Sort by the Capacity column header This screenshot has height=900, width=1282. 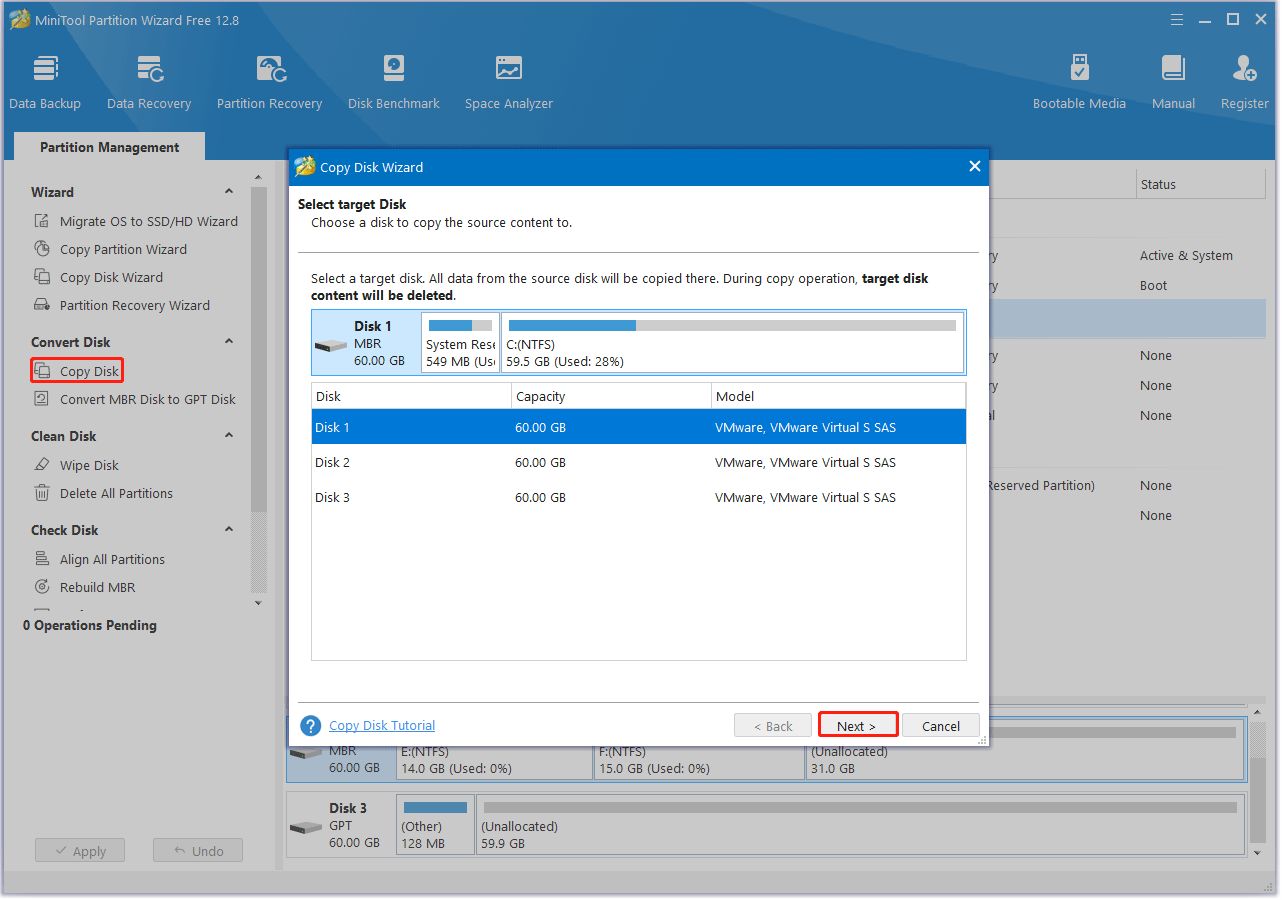coord(611,397)
